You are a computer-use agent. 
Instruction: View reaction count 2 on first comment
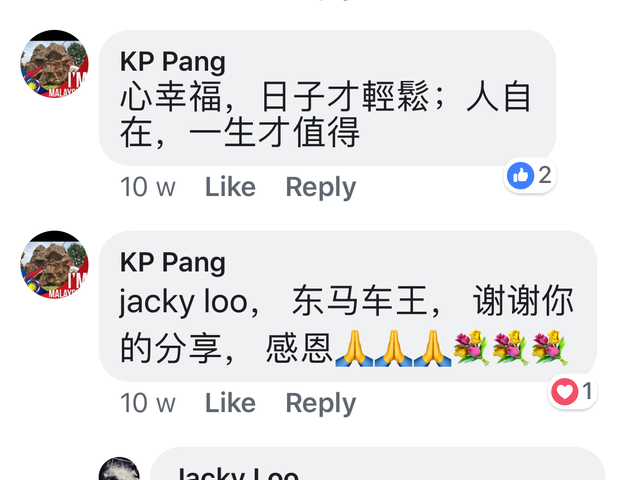pyautogui.click(x=545, y=175)
